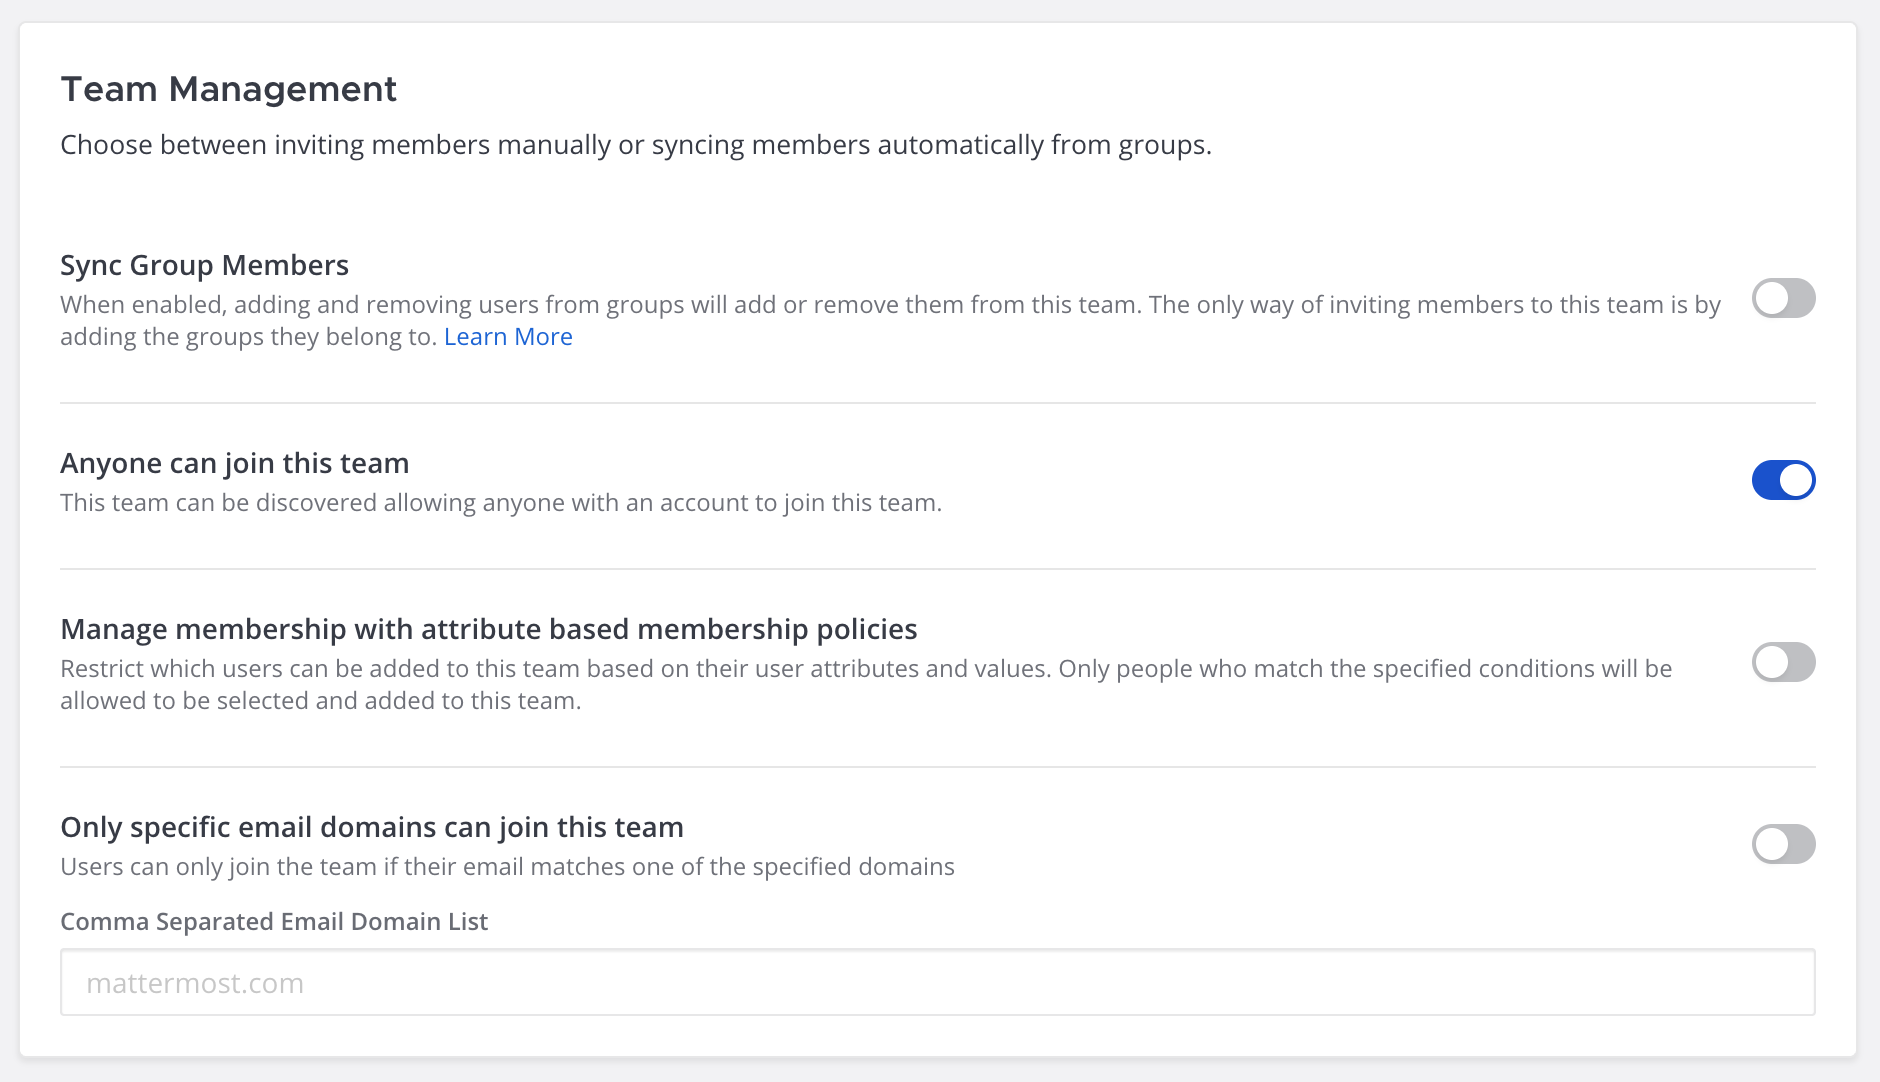The height and width of the screenshot is (1082, 1880).
Task: Click the 'Choose between inviting members manually' description
Action: 636,145
